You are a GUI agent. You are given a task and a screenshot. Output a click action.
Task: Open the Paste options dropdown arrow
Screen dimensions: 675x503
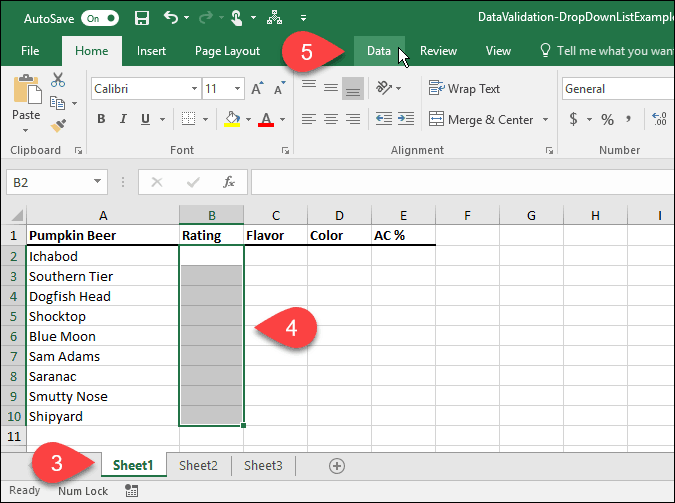pyautogui.click(x=25, y=130)
